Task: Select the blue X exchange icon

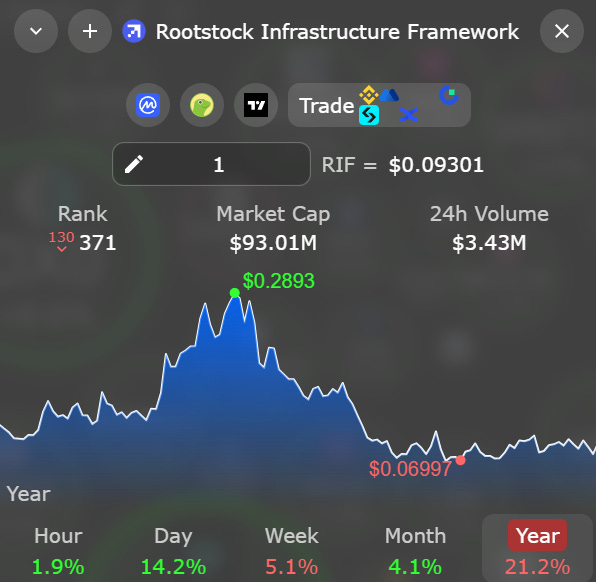Action: tap(409, 115)
